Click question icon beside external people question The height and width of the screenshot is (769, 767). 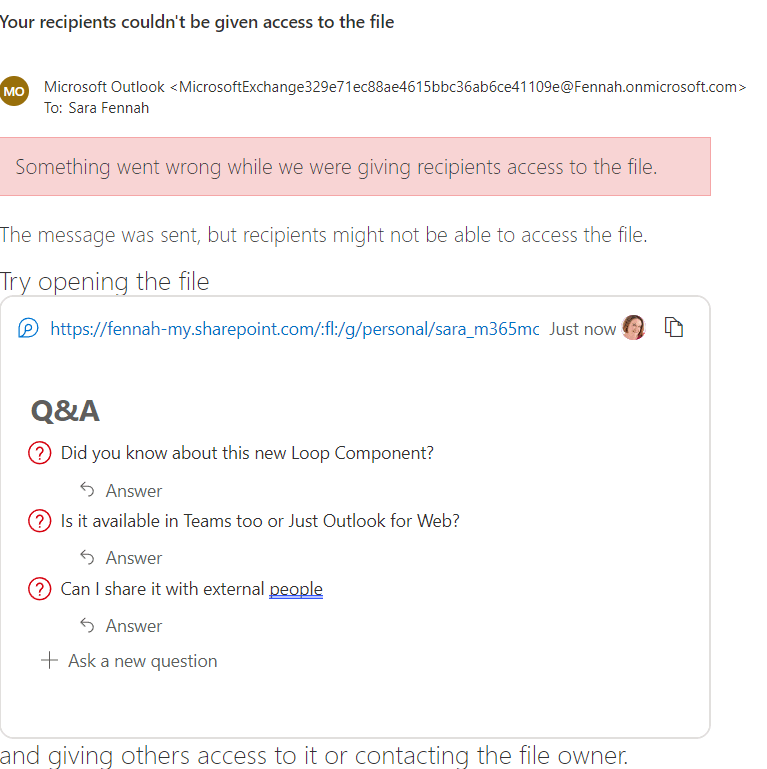point(39,589)
